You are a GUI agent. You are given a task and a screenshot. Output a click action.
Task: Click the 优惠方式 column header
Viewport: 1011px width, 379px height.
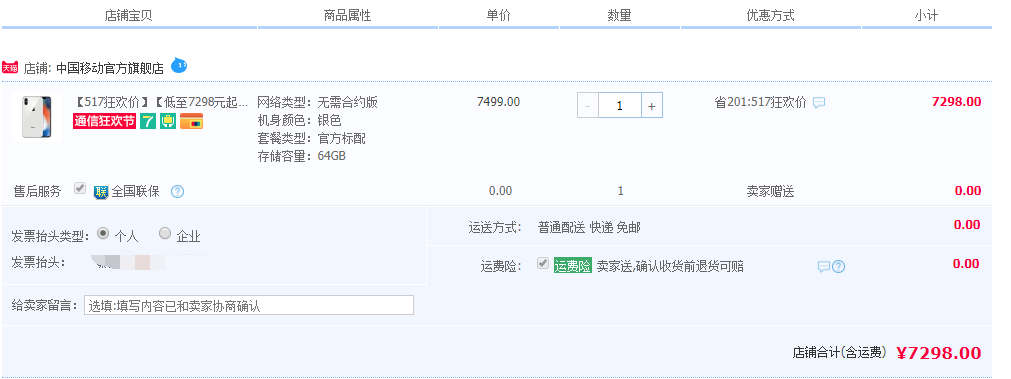(771, 15)
